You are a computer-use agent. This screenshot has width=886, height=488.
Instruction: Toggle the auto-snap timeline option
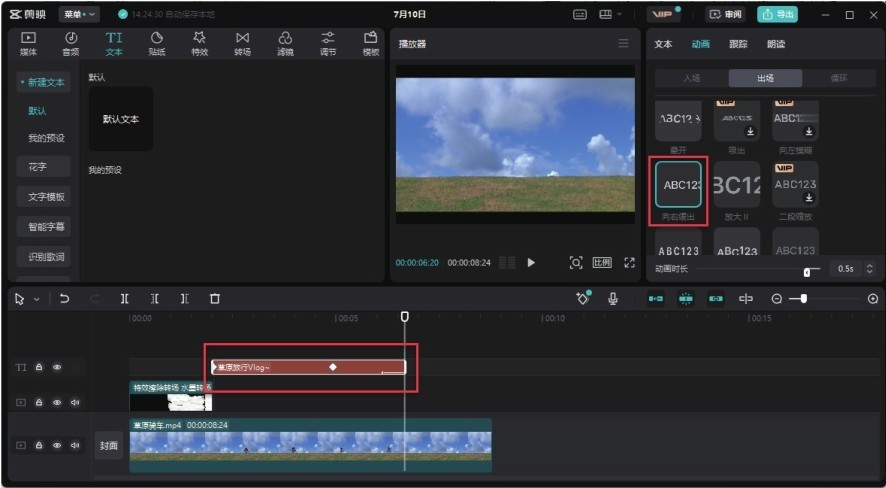coord(686,299)
